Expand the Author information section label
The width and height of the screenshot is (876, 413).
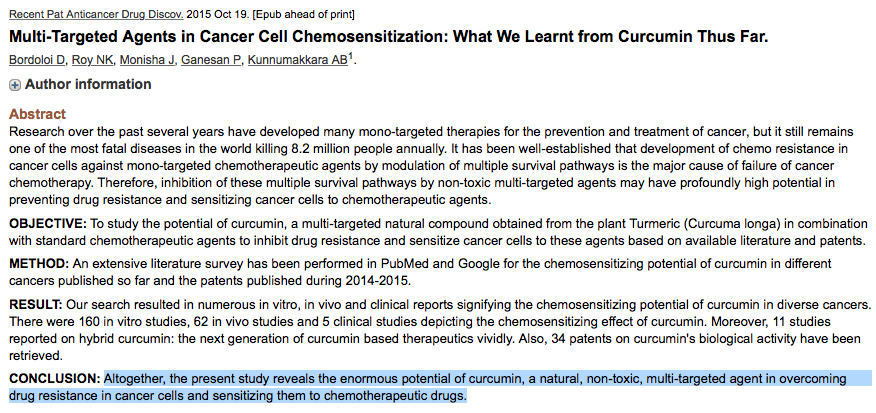pyautogui.click(x=88, y=84)
